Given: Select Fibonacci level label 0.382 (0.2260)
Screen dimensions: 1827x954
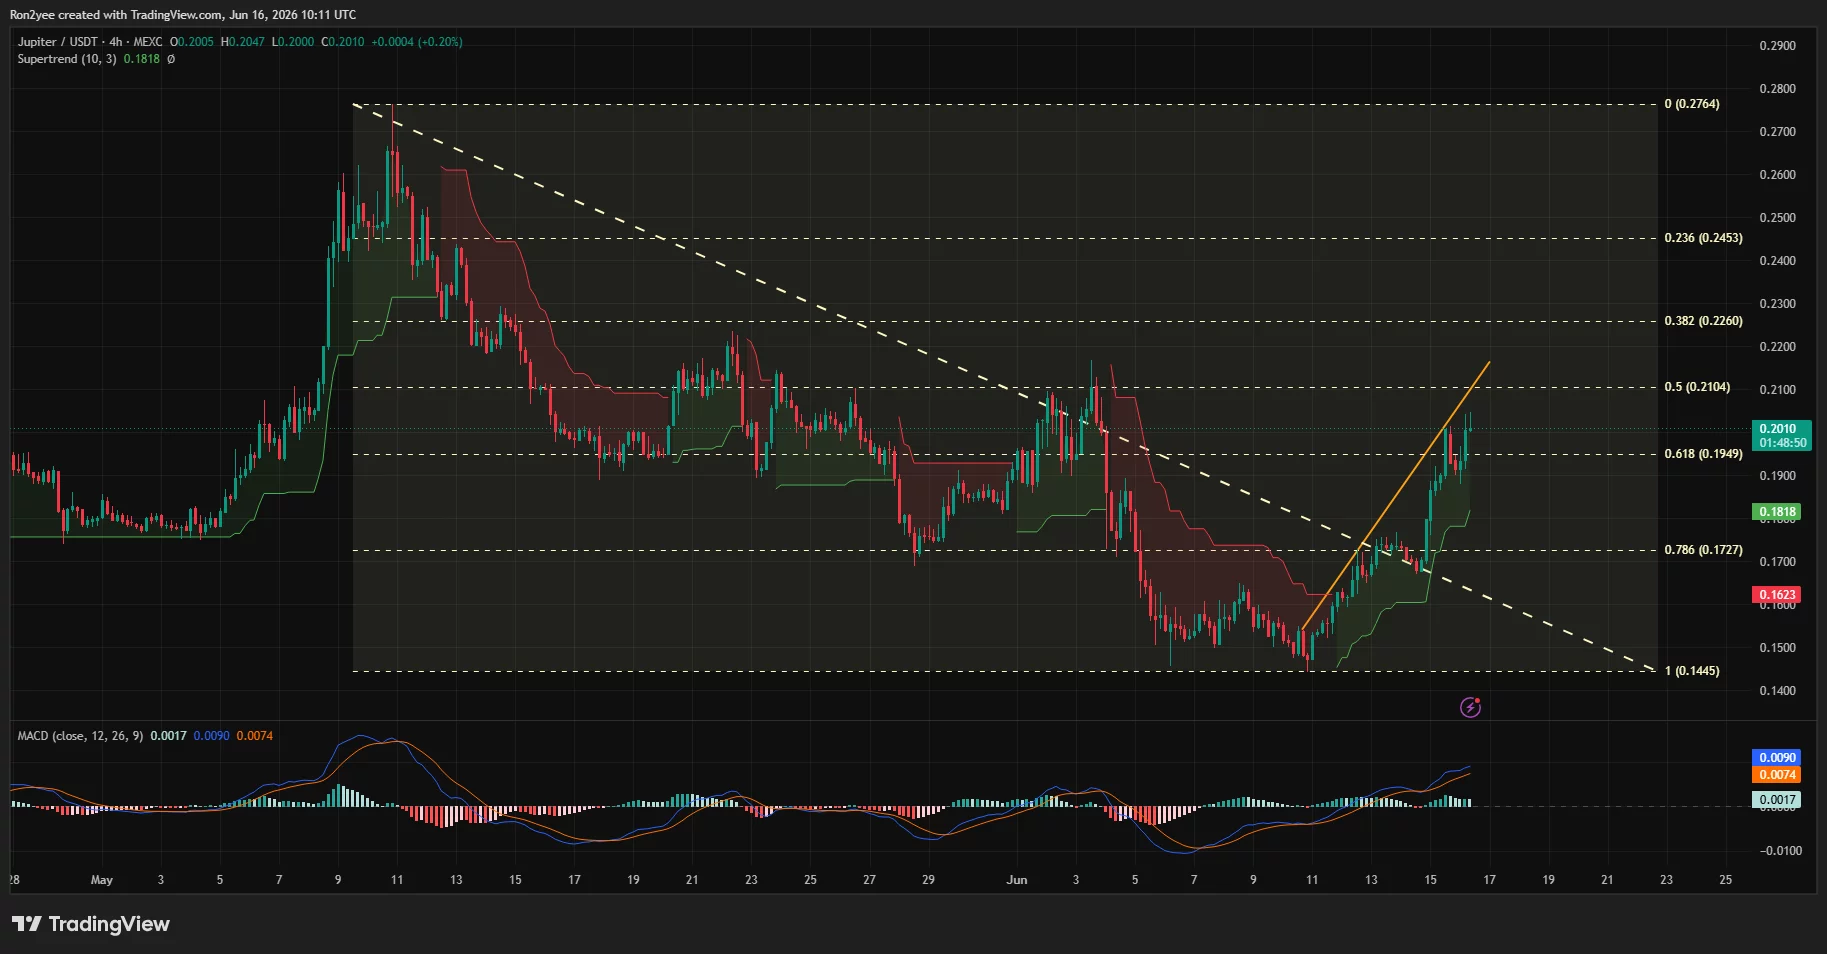Looking at the screenshot, I should click(x=1703, y=321).
